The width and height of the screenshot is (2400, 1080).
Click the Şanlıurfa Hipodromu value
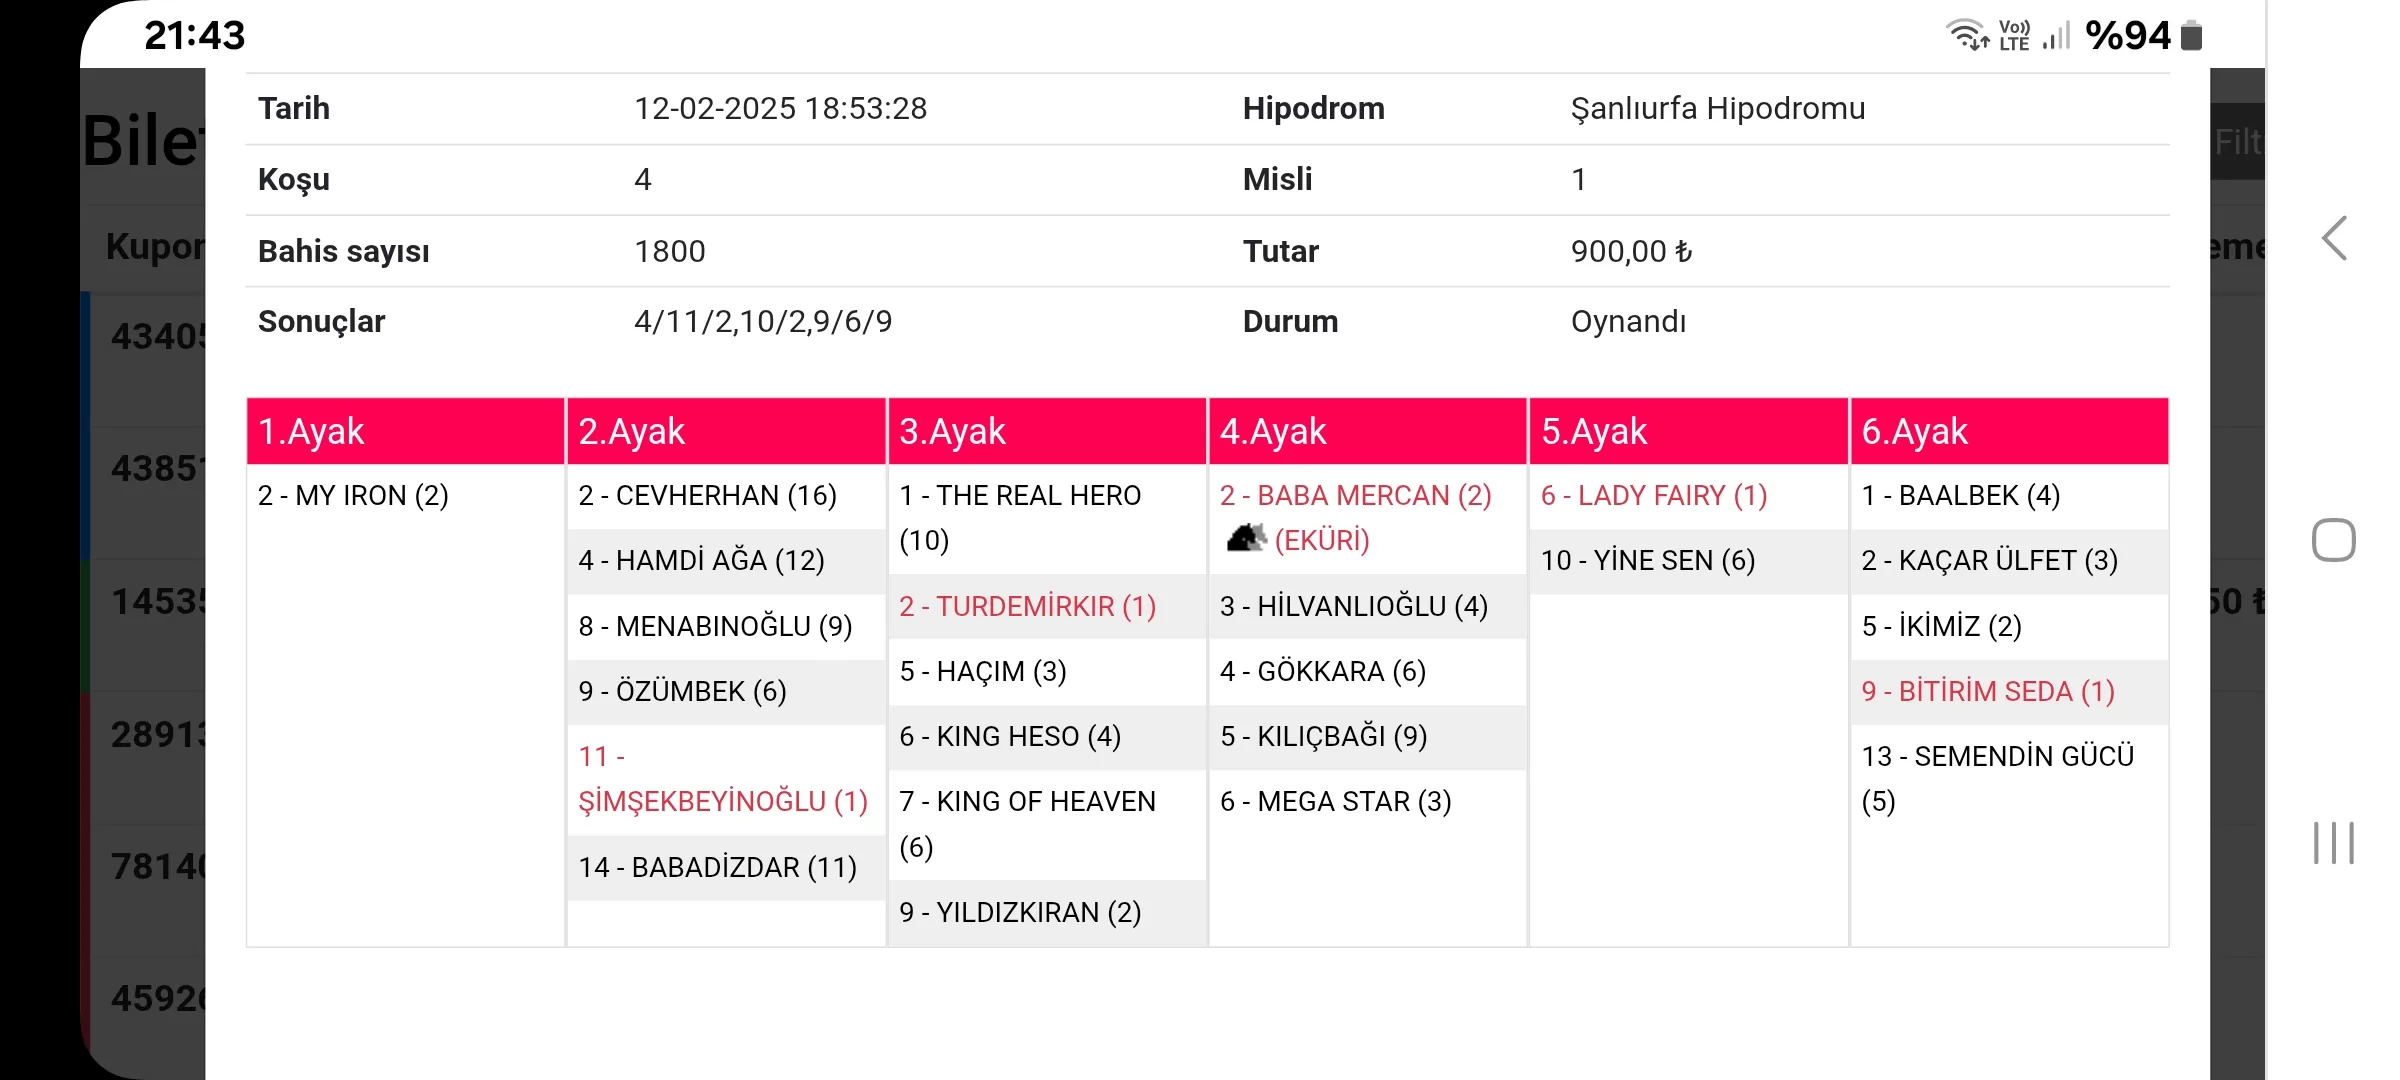click(1717, 108)
